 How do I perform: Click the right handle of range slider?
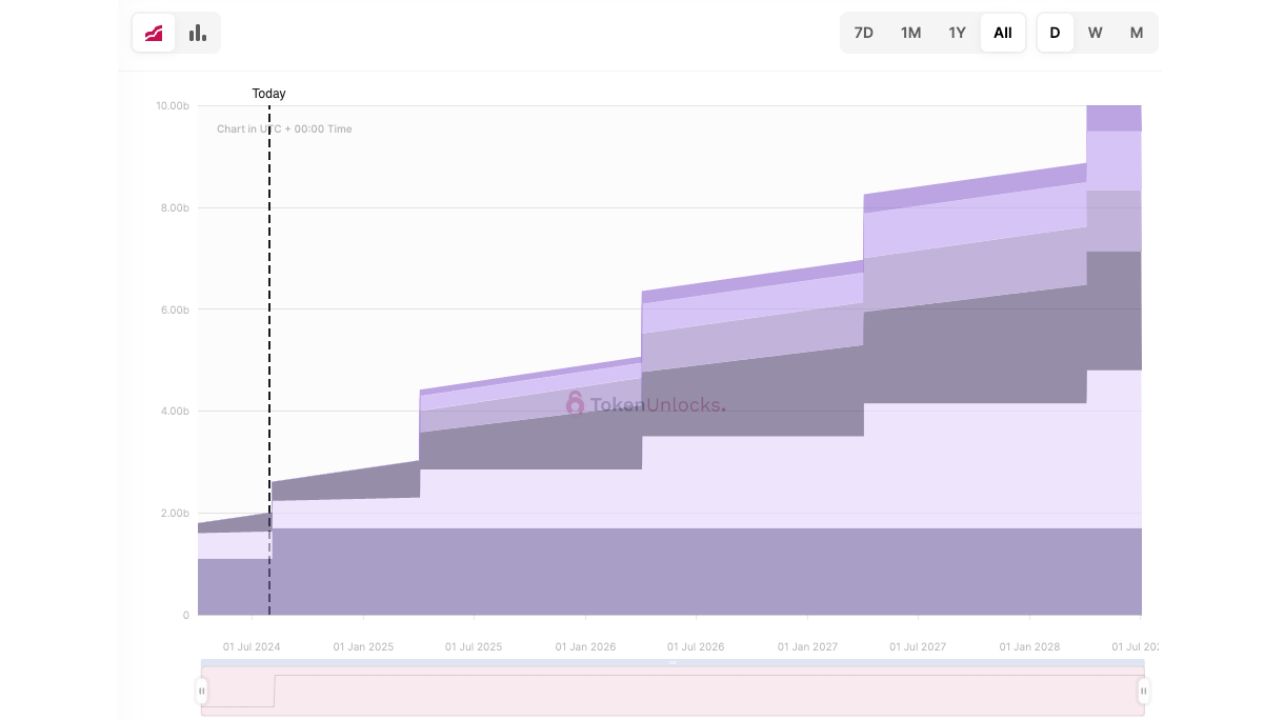pyautogui.click(x=1143, y=691)
